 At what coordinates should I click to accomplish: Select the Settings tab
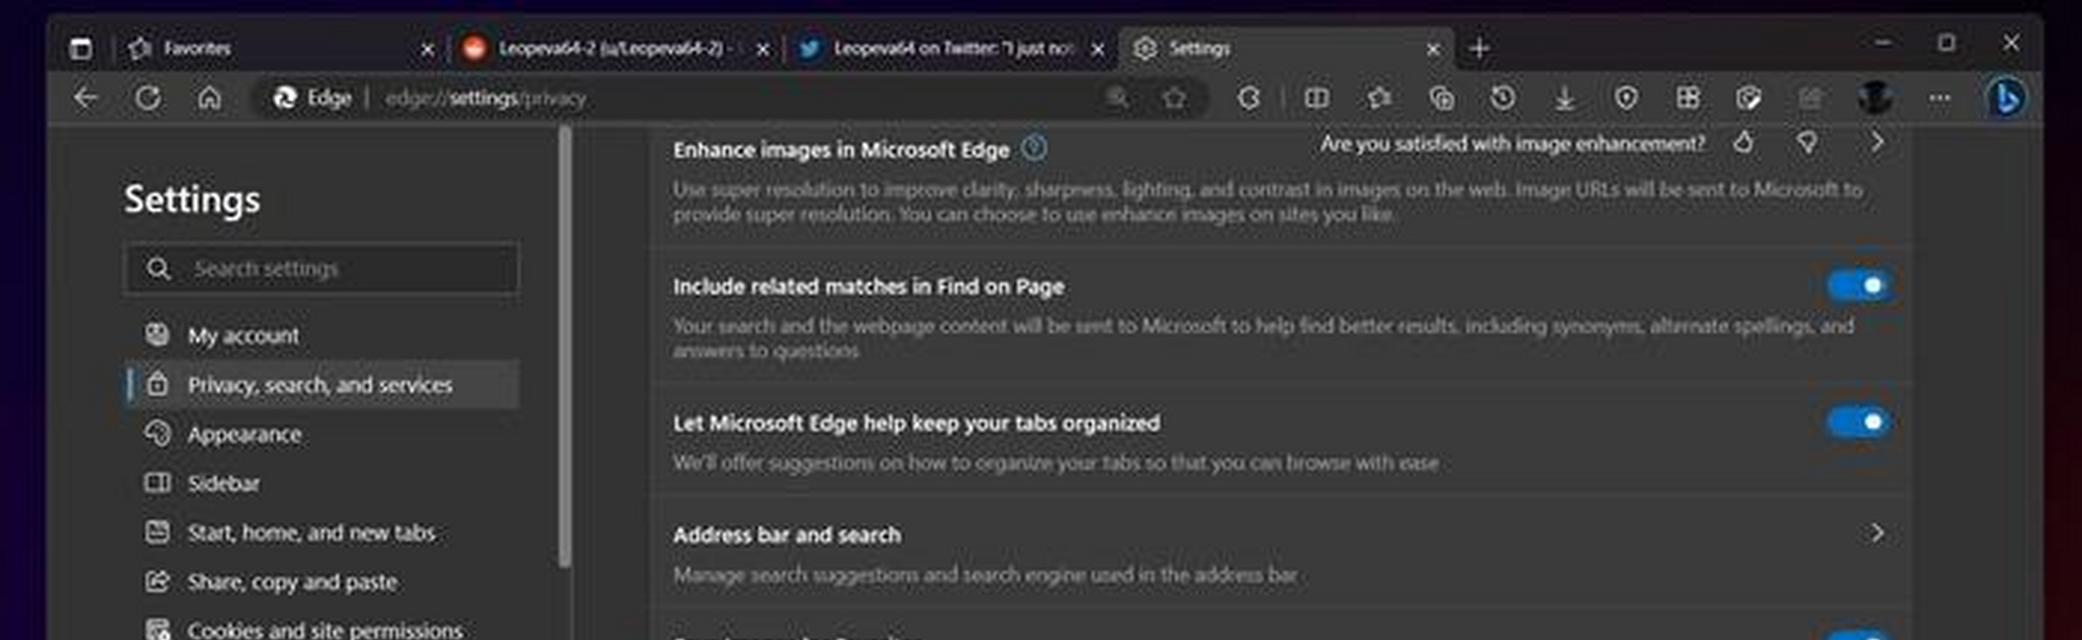(1287, 48)
